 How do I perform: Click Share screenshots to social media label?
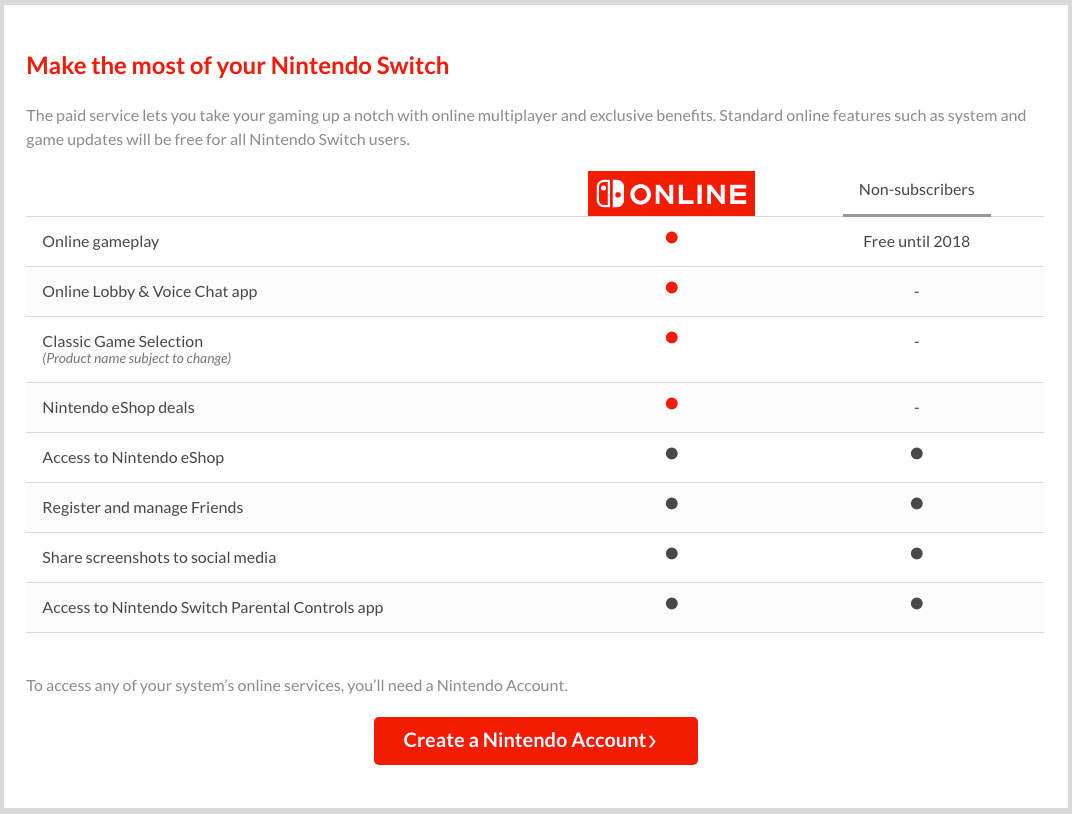coord(159,558)
